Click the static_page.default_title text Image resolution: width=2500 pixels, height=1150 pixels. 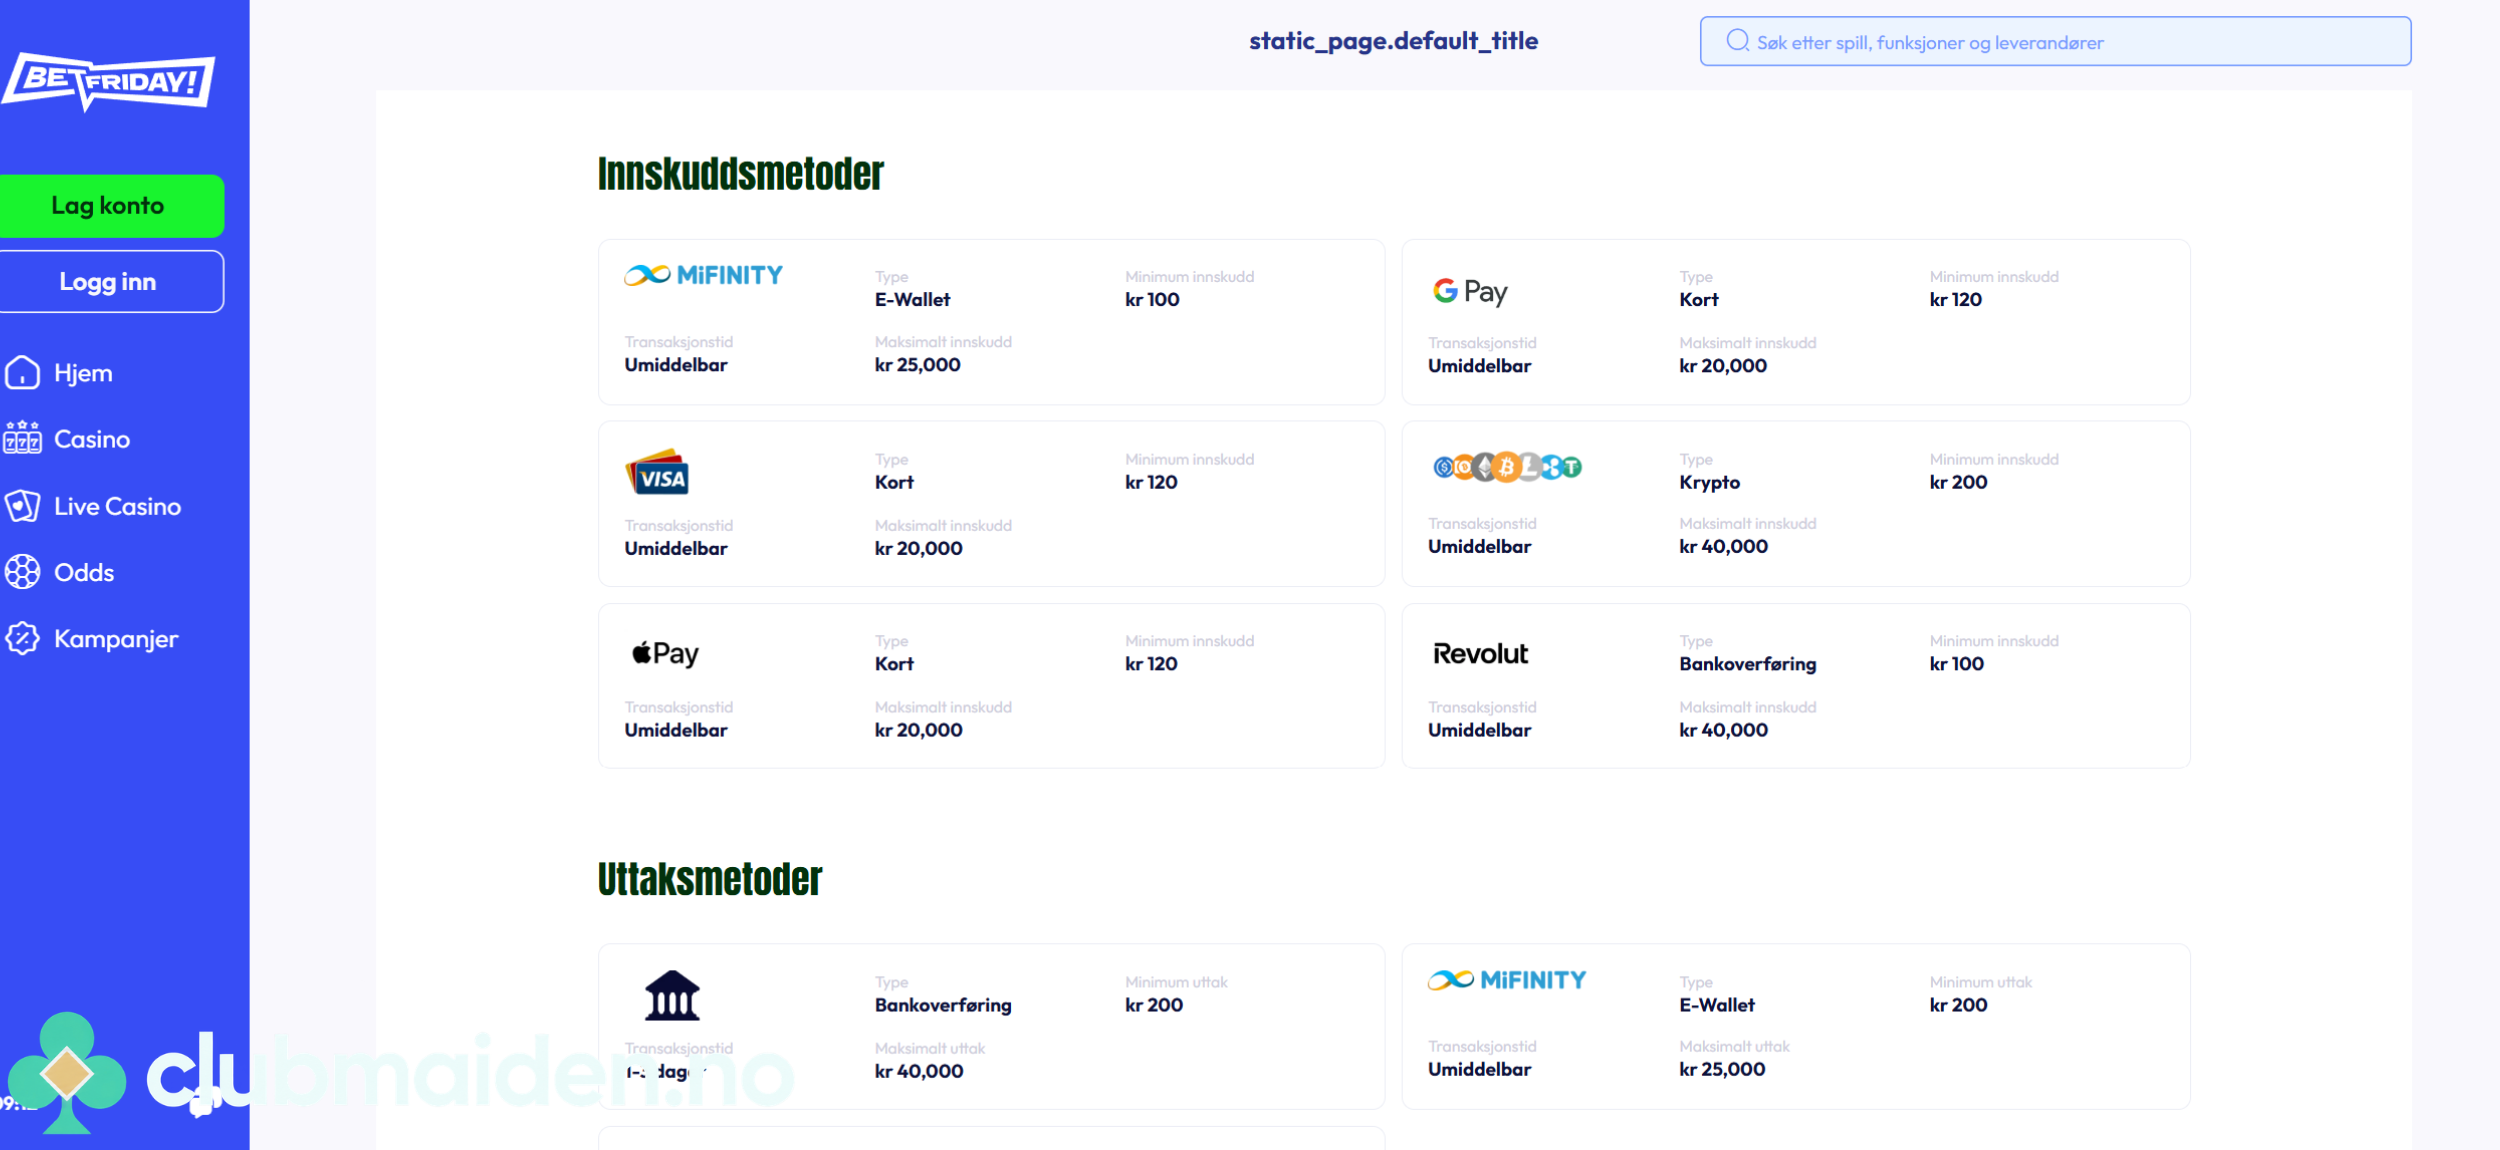[1393, 41]
